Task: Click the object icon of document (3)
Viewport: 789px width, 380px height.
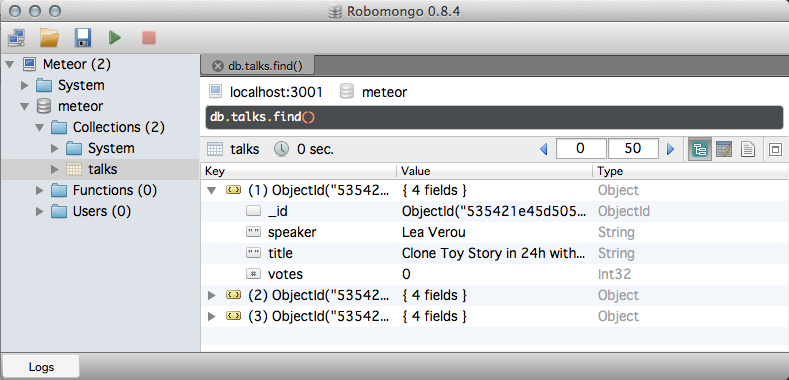Action: pos(233,317)
